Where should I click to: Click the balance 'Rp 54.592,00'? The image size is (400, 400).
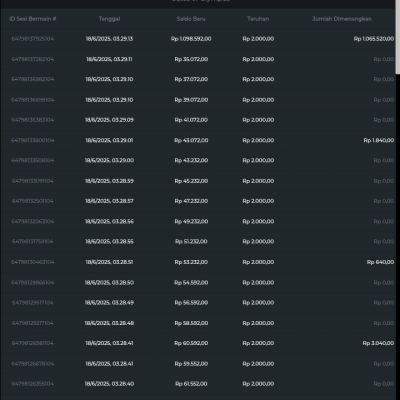coord(191,283)
